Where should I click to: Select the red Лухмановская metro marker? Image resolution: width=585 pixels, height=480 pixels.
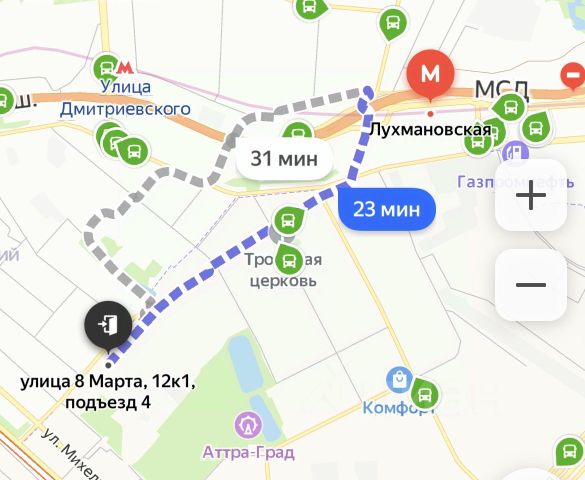(x=431, y=75)
